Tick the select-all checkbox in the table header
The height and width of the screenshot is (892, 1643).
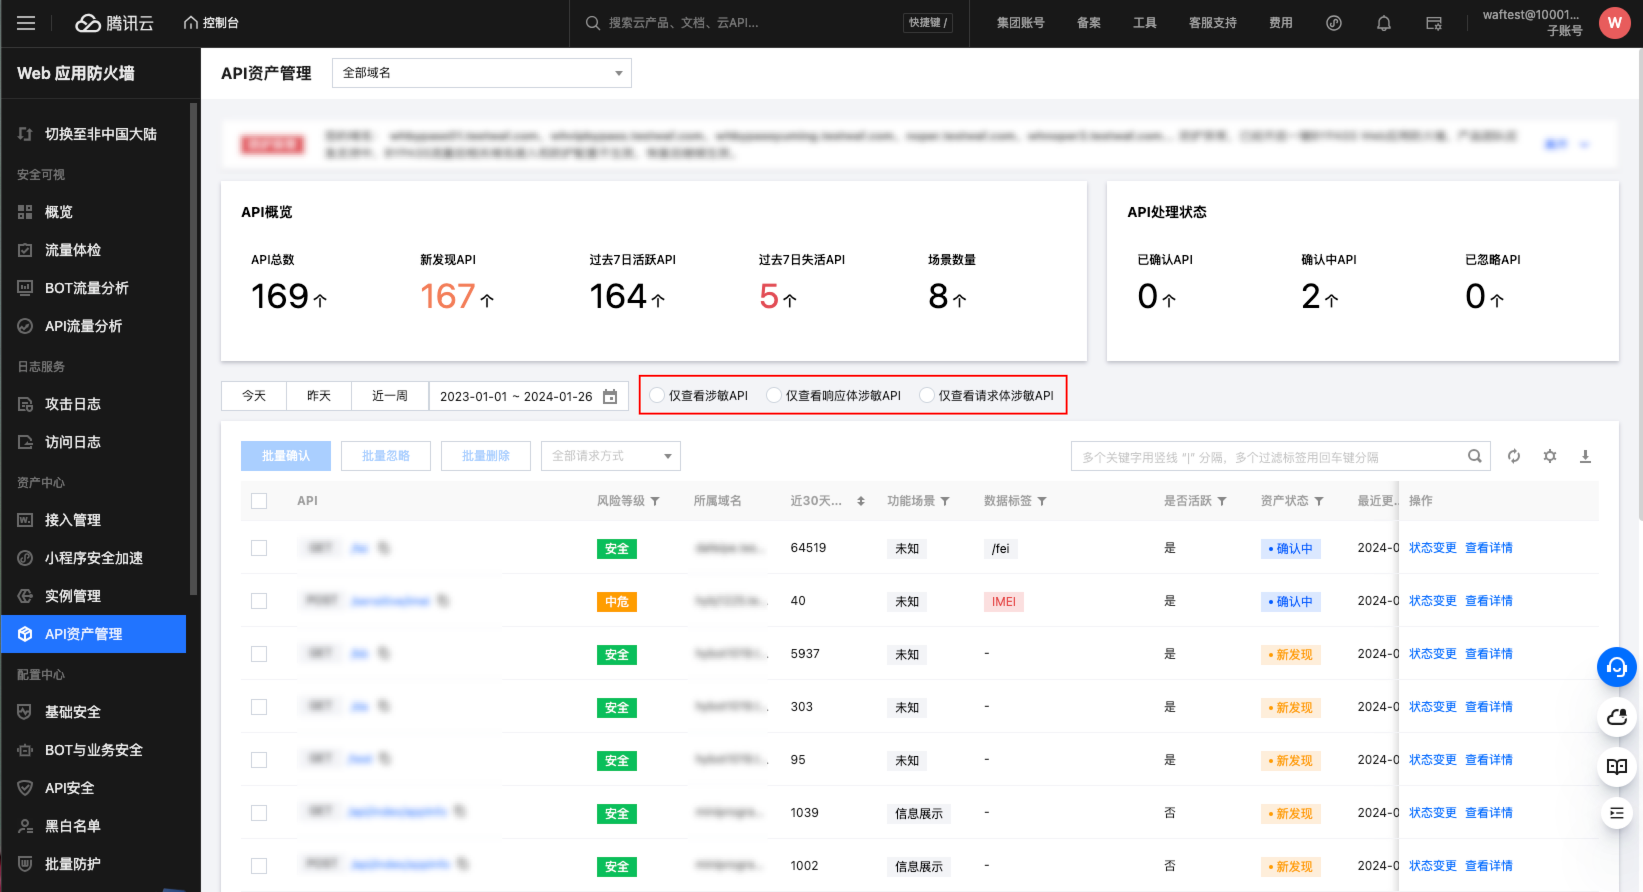(259, 501)
